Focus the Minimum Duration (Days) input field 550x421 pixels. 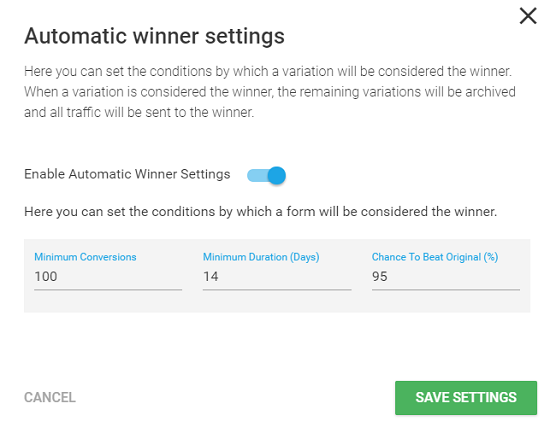coord(277,276)
